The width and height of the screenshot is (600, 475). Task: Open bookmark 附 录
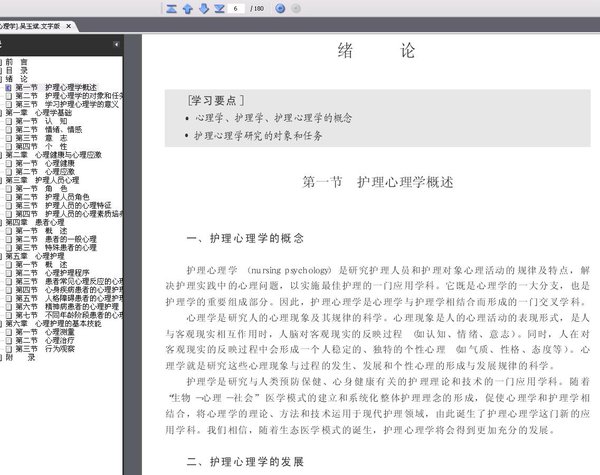(20, 357)
